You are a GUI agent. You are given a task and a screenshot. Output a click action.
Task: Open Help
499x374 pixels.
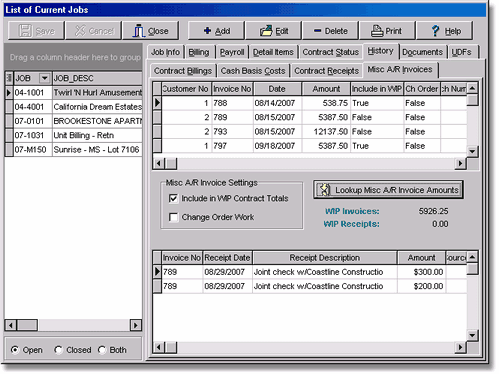(445, 31)
